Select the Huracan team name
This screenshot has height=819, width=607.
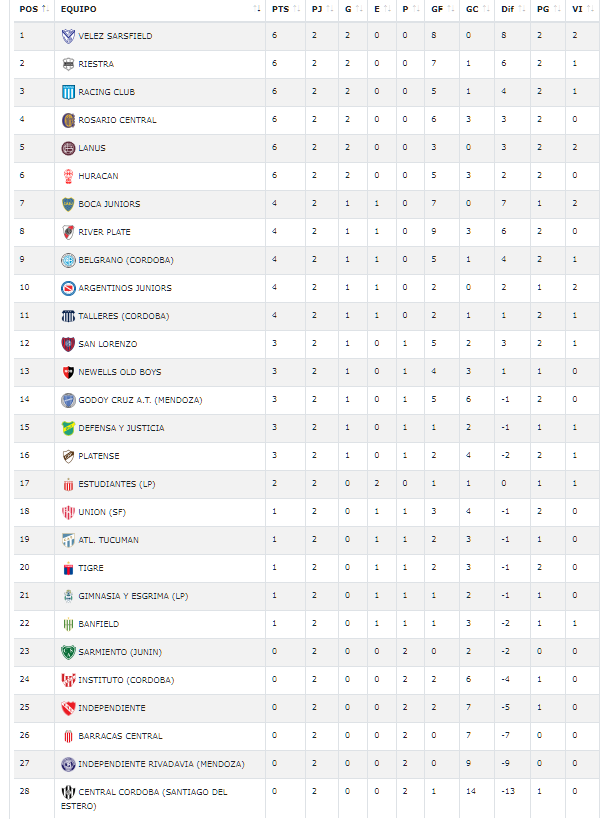(x=98, y=176)
